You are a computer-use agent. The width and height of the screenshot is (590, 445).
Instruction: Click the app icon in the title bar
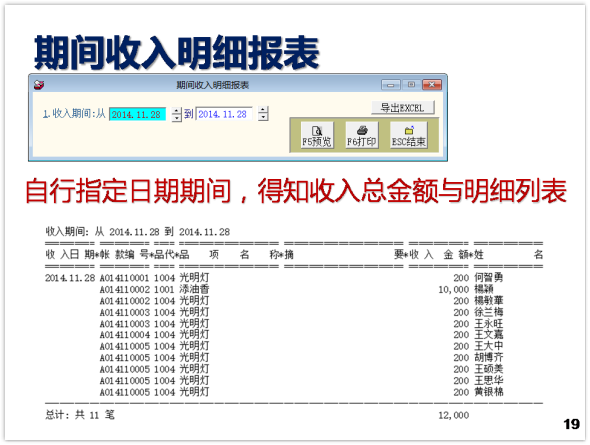(x=39, y=85)
